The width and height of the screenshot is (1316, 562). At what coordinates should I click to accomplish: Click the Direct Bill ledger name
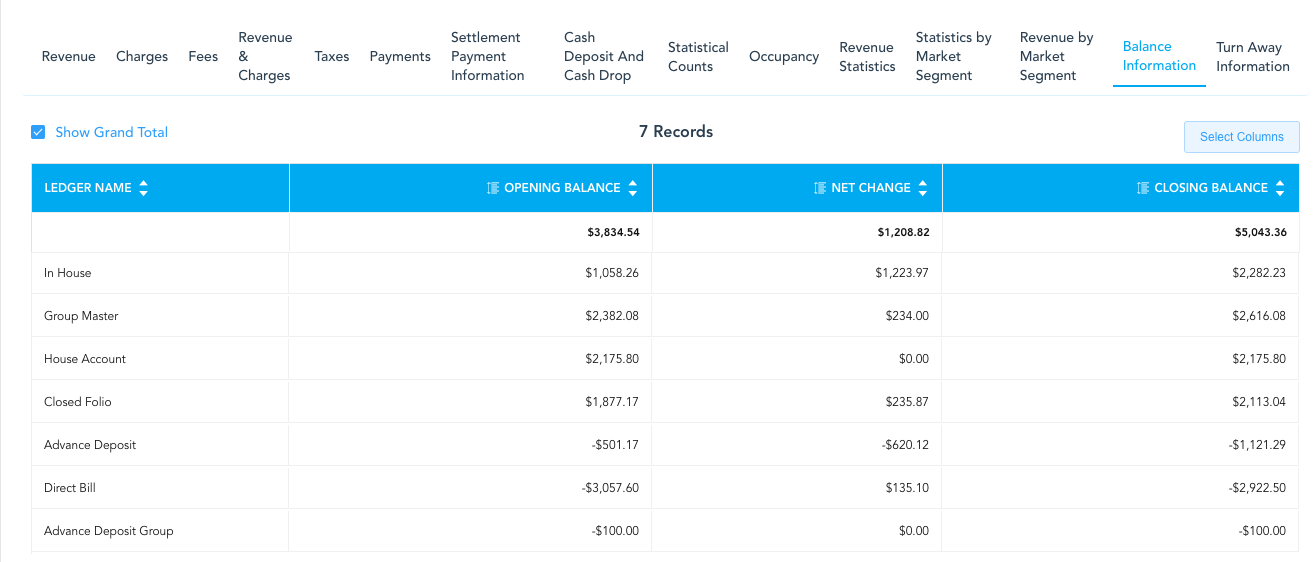coord(70,488)
